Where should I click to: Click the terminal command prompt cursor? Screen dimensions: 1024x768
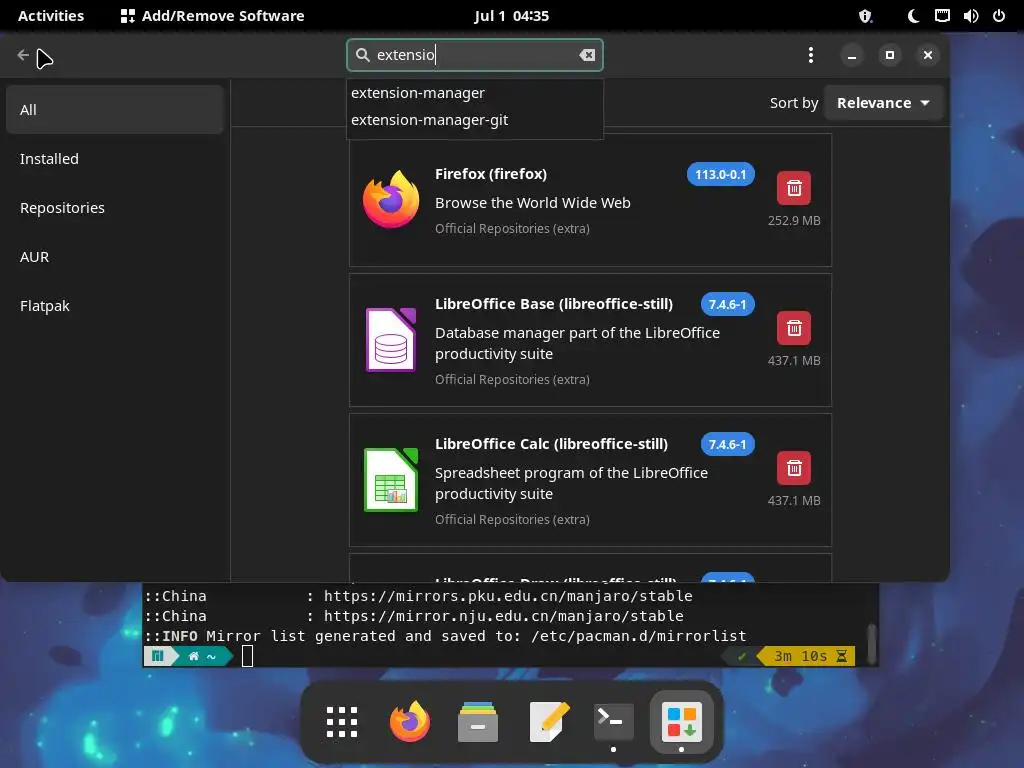pyautogui.click(x=248, y=656)
